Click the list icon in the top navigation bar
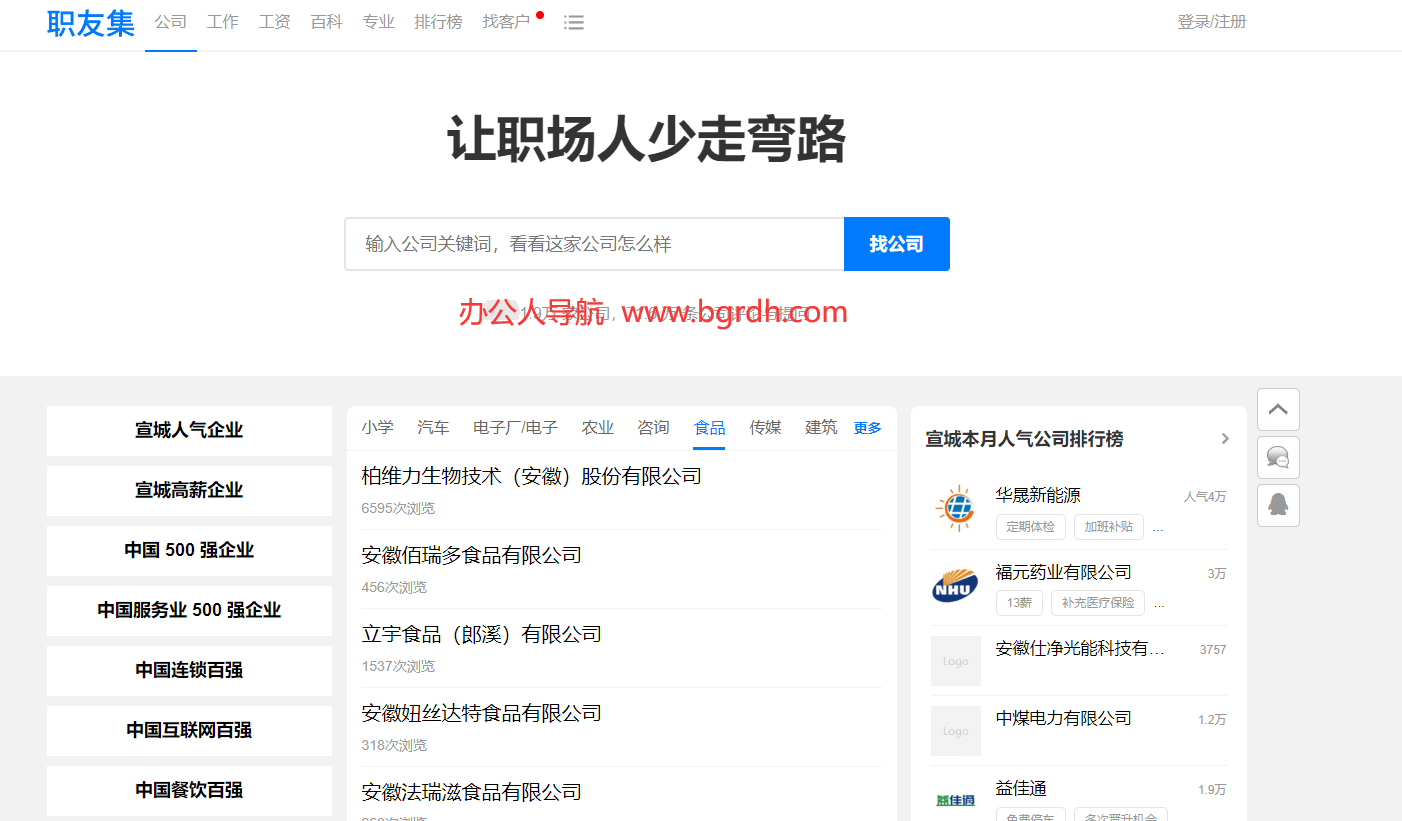The width and height of the screenshot is (1402, 821). 574,22
